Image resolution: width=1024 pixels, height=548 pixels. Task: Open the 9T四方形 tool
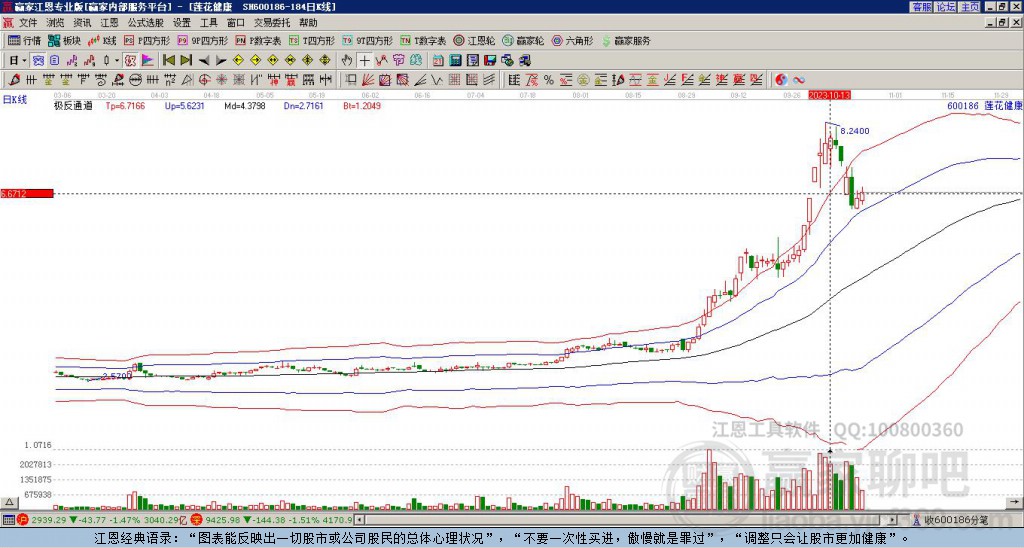pyautogui.click(x=368, y=40)
